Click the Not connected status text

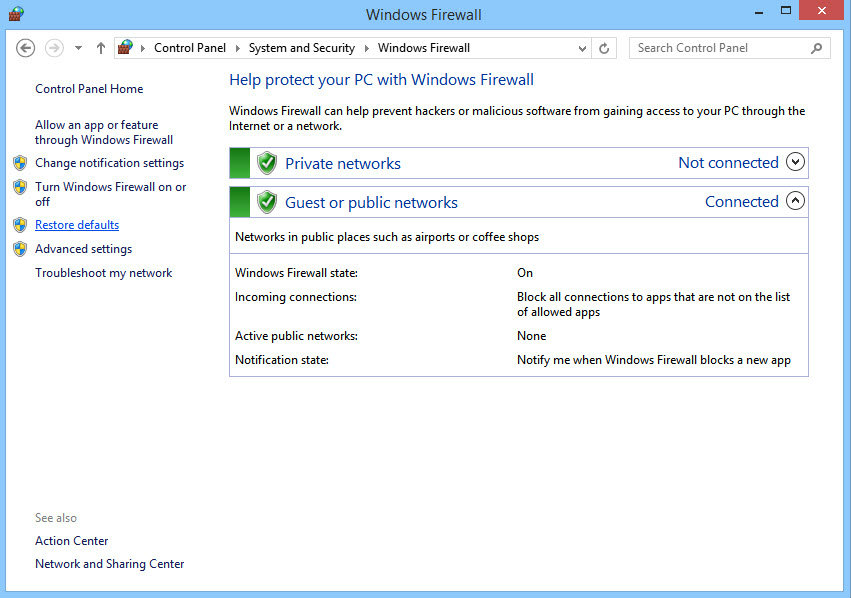(x=728, y=163)
